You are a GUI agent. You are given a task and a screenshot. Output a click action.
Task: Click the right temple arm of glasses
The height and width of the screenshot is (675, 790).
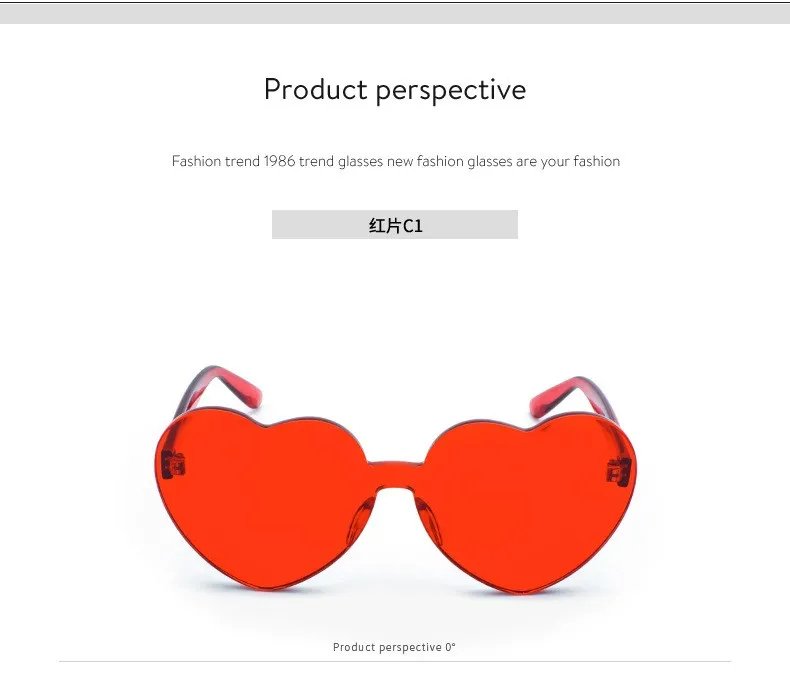point(574,398)
